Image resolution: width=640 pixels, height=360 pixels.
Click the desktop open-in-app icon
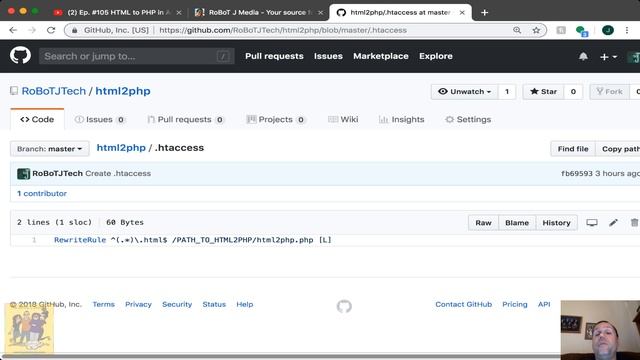click(592, 222)
